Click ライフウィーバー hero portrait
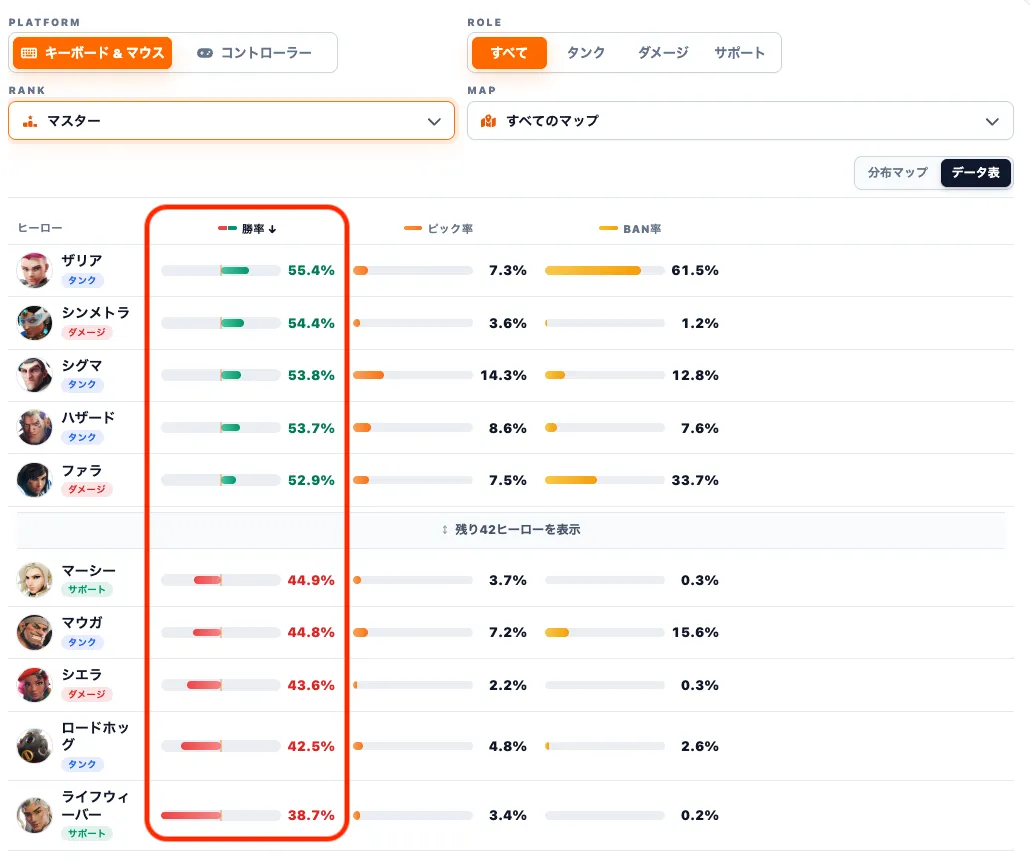Screen dimensions: 1030x860 point(34,815)
